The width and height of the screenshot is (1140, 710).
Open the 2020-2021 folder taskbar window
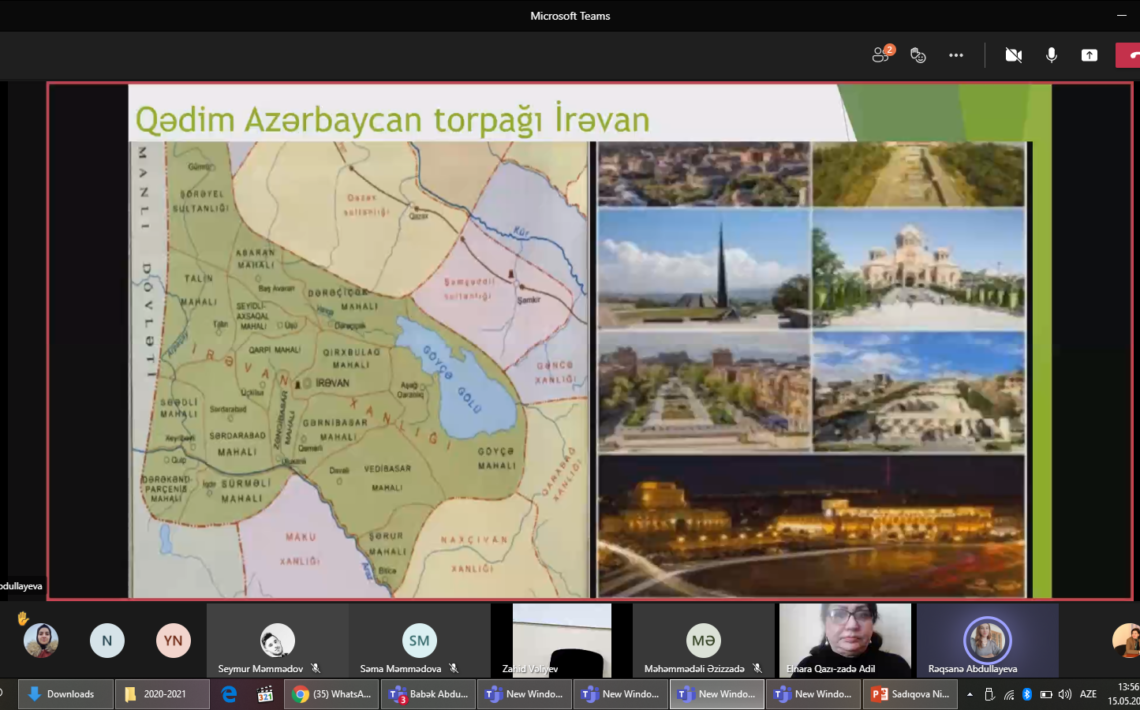(161, 694)
